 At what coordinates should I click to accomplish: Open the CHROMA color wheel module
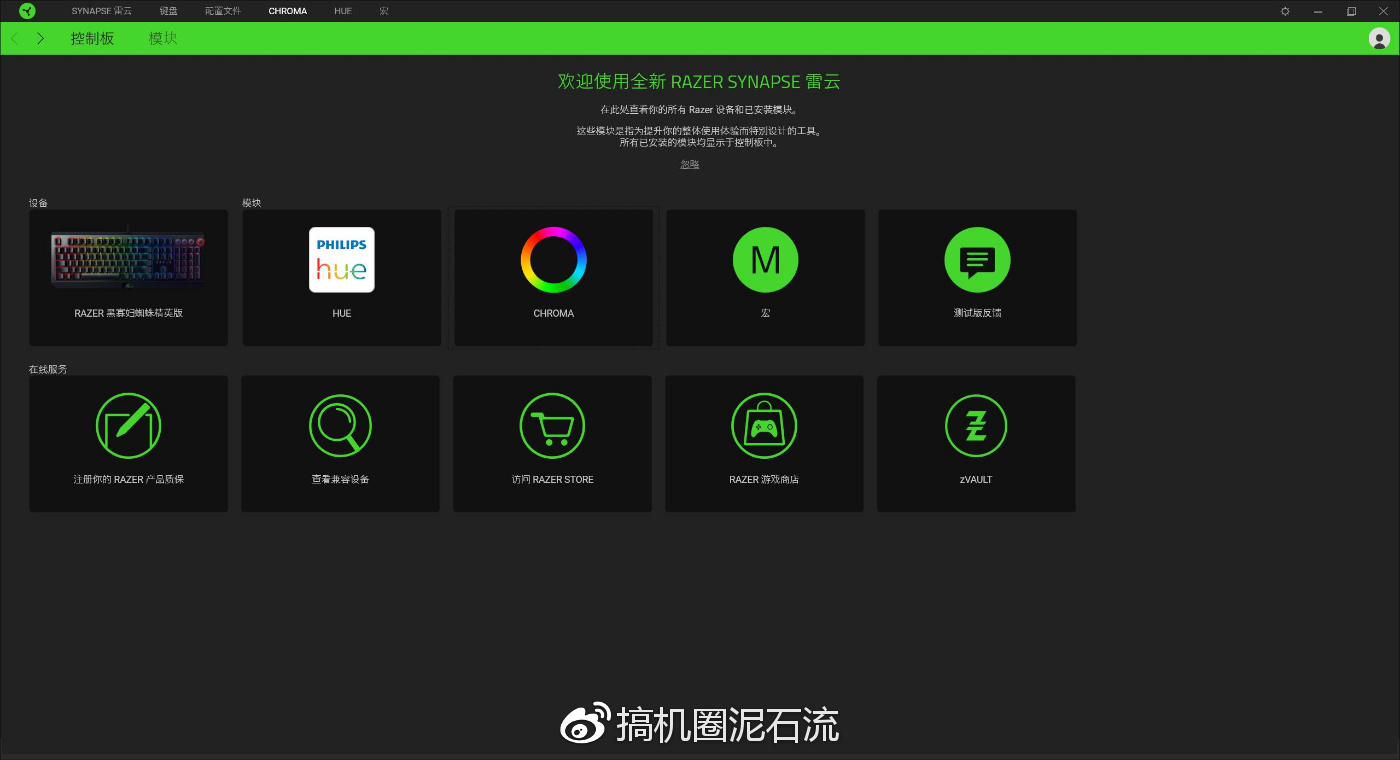tap(553, 260)
